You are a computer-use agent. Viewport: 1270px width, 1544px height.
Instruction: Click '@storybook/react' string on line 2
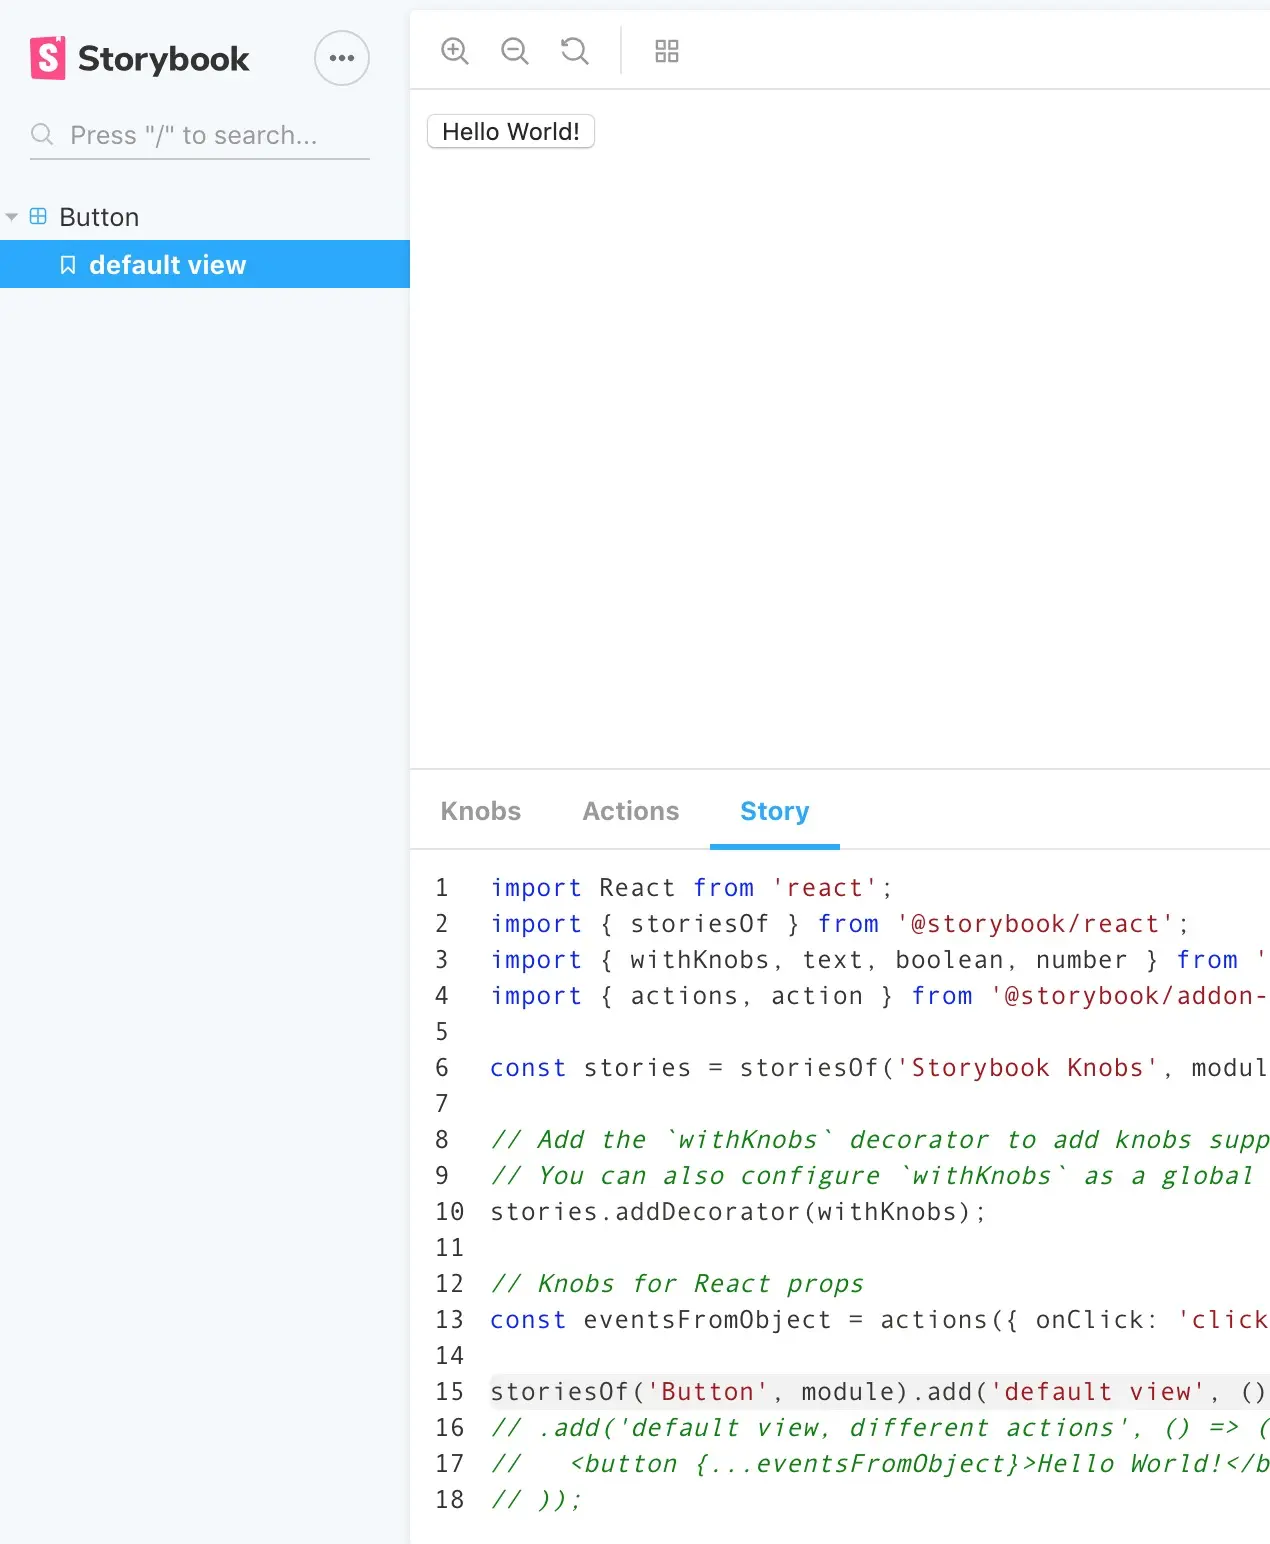pos(1036,924)
